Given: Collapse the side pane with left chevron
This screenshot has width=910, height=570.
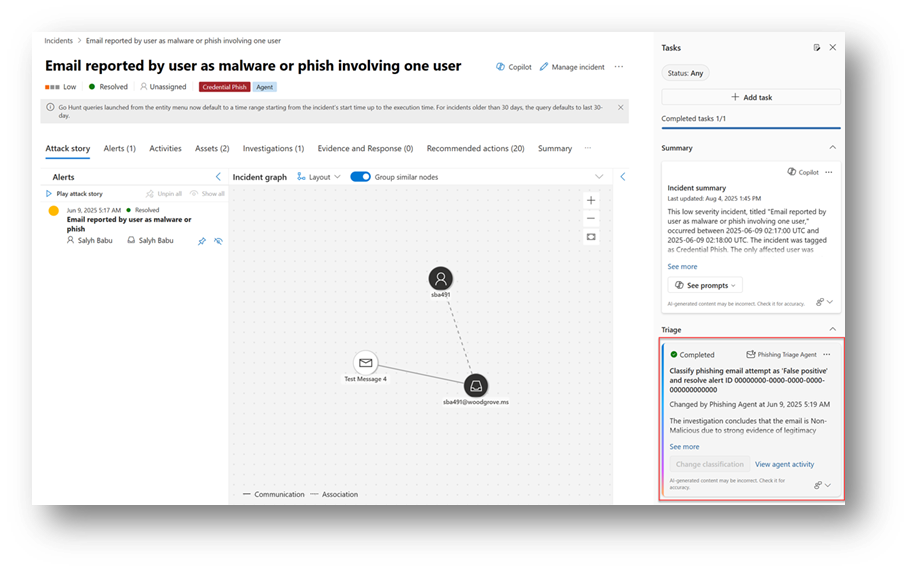Looking at the screenshot, I should (623, 176).
